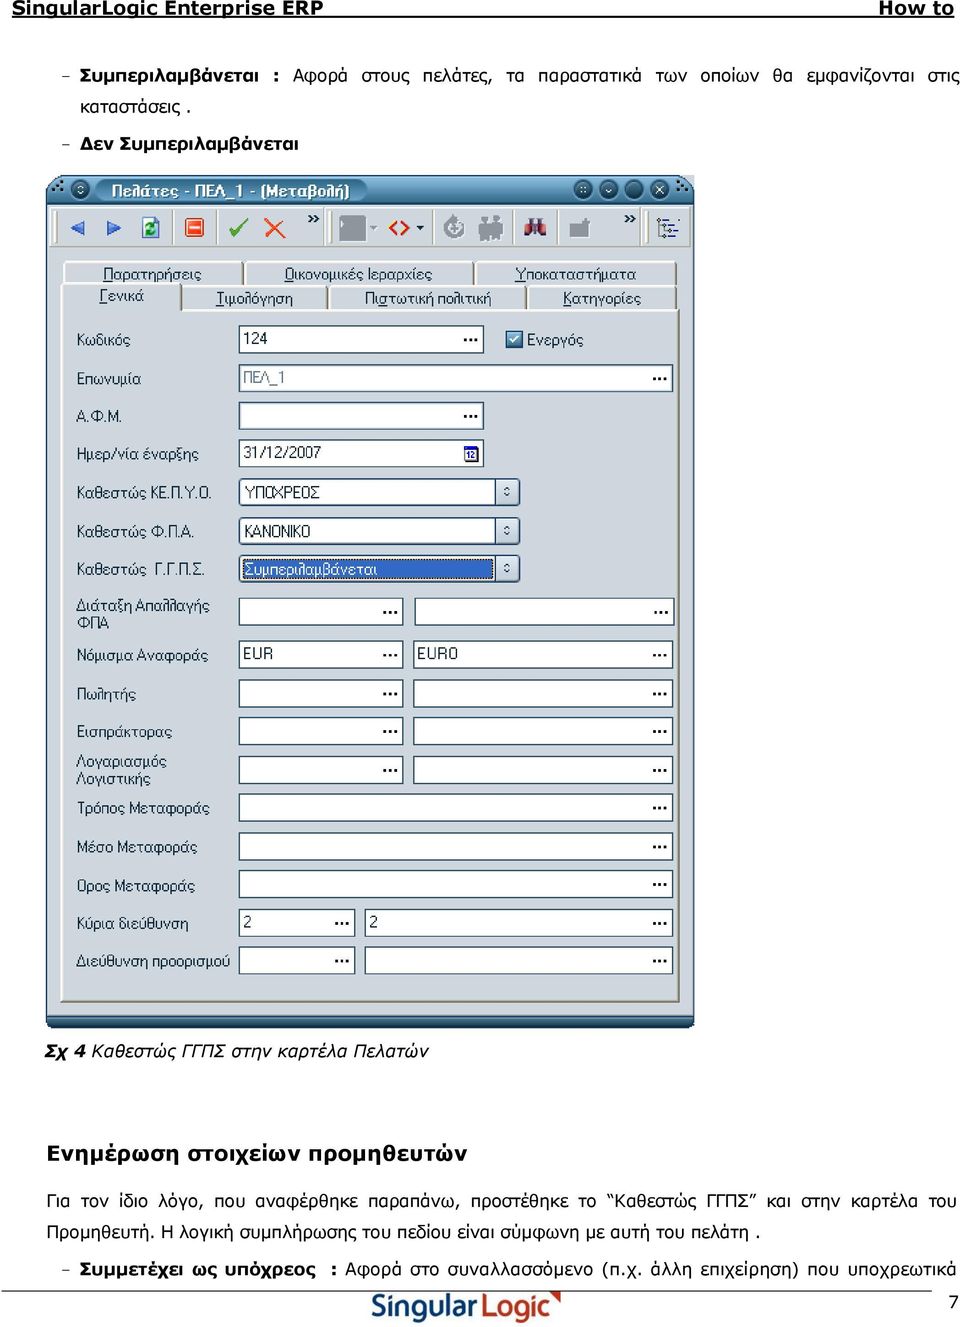Open lookup in Πωλητής description field
Image resolution: width=960 pixels, height=1327 pixels.
[x=660, y=693]
